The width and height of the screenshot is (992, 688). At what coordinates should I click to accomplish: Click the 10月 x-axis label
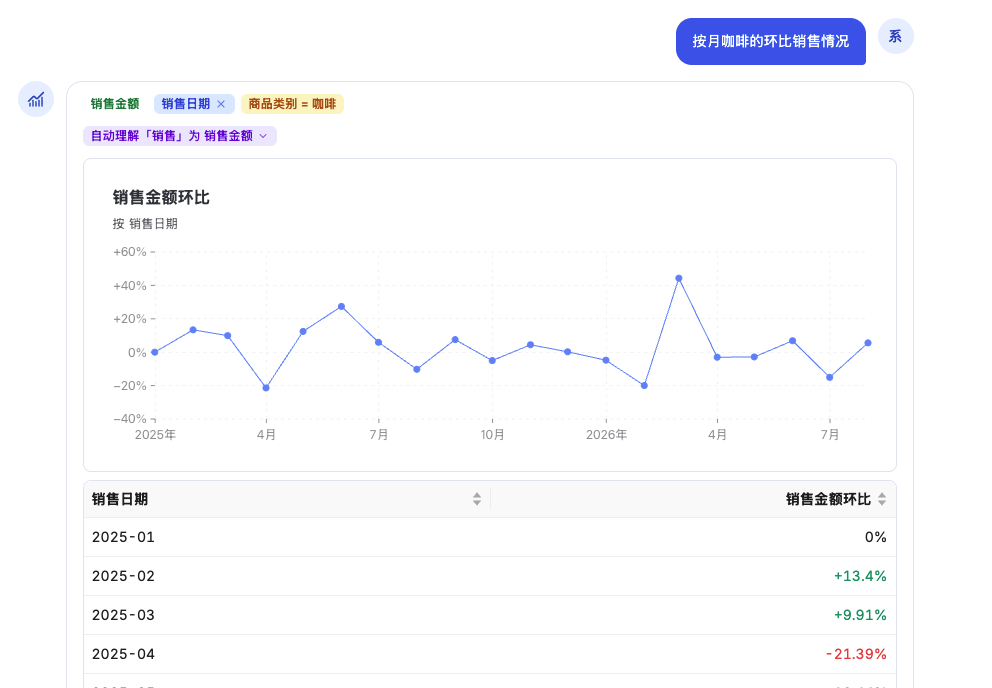coord(492,435)
